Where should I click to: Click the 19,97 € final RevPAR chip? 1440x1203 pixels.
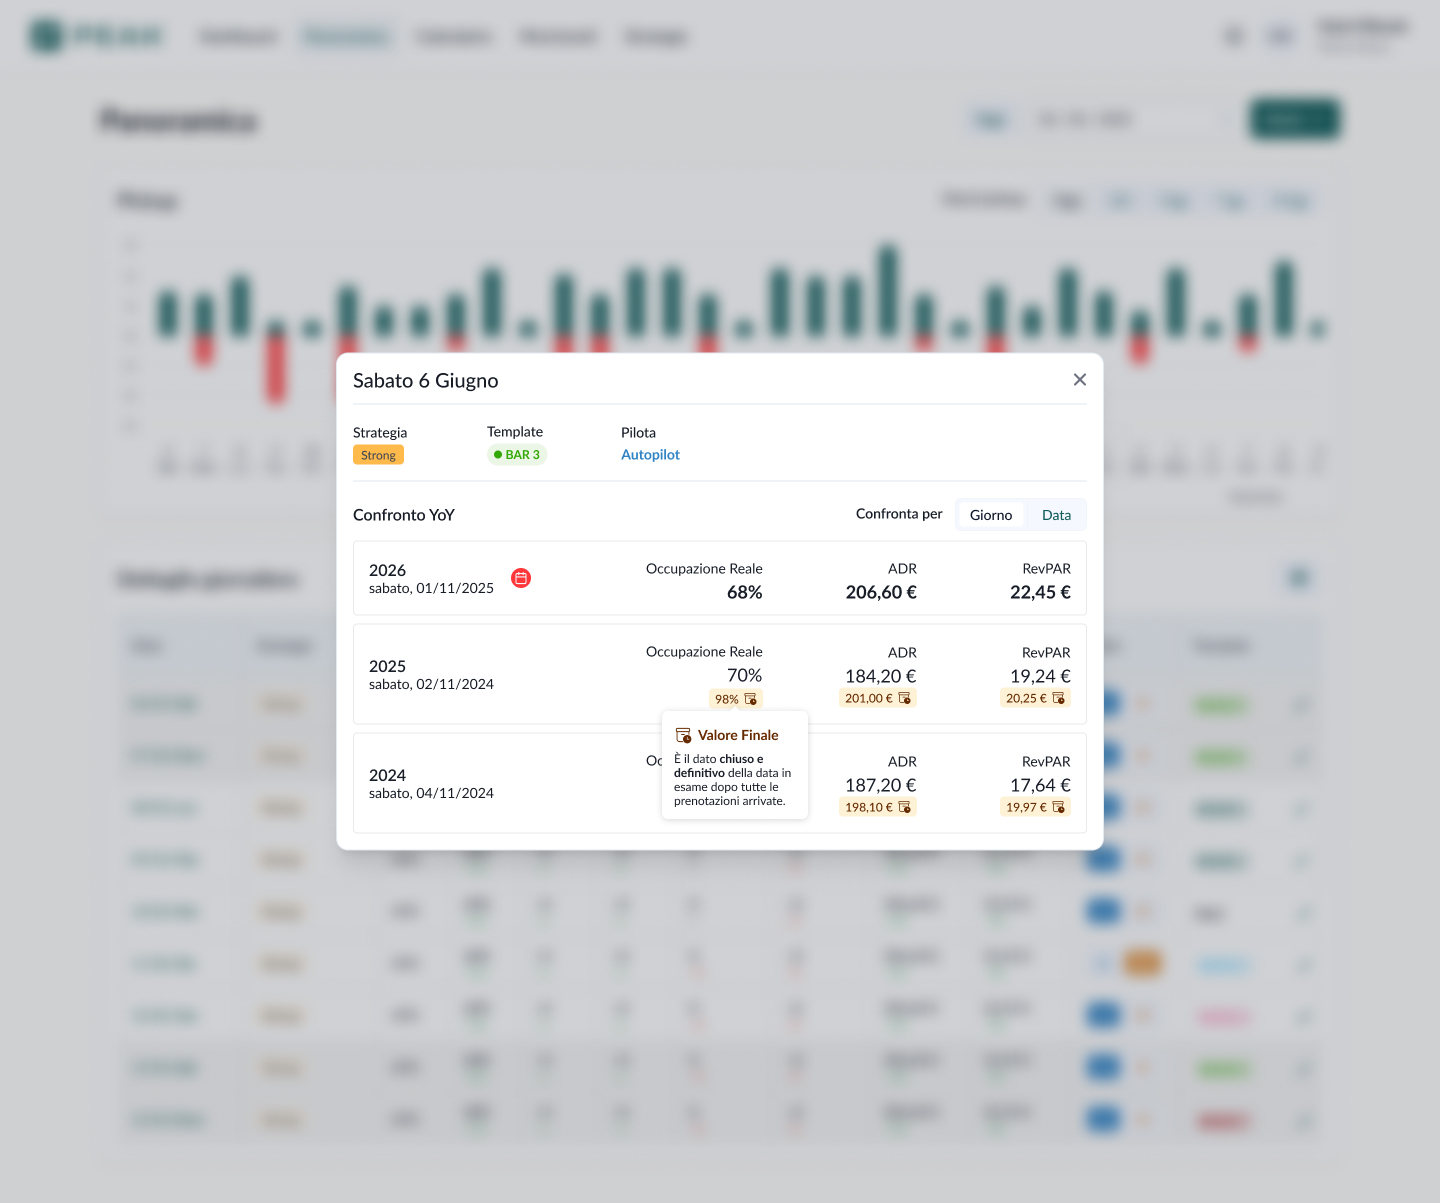click(x=1036, y=807)
